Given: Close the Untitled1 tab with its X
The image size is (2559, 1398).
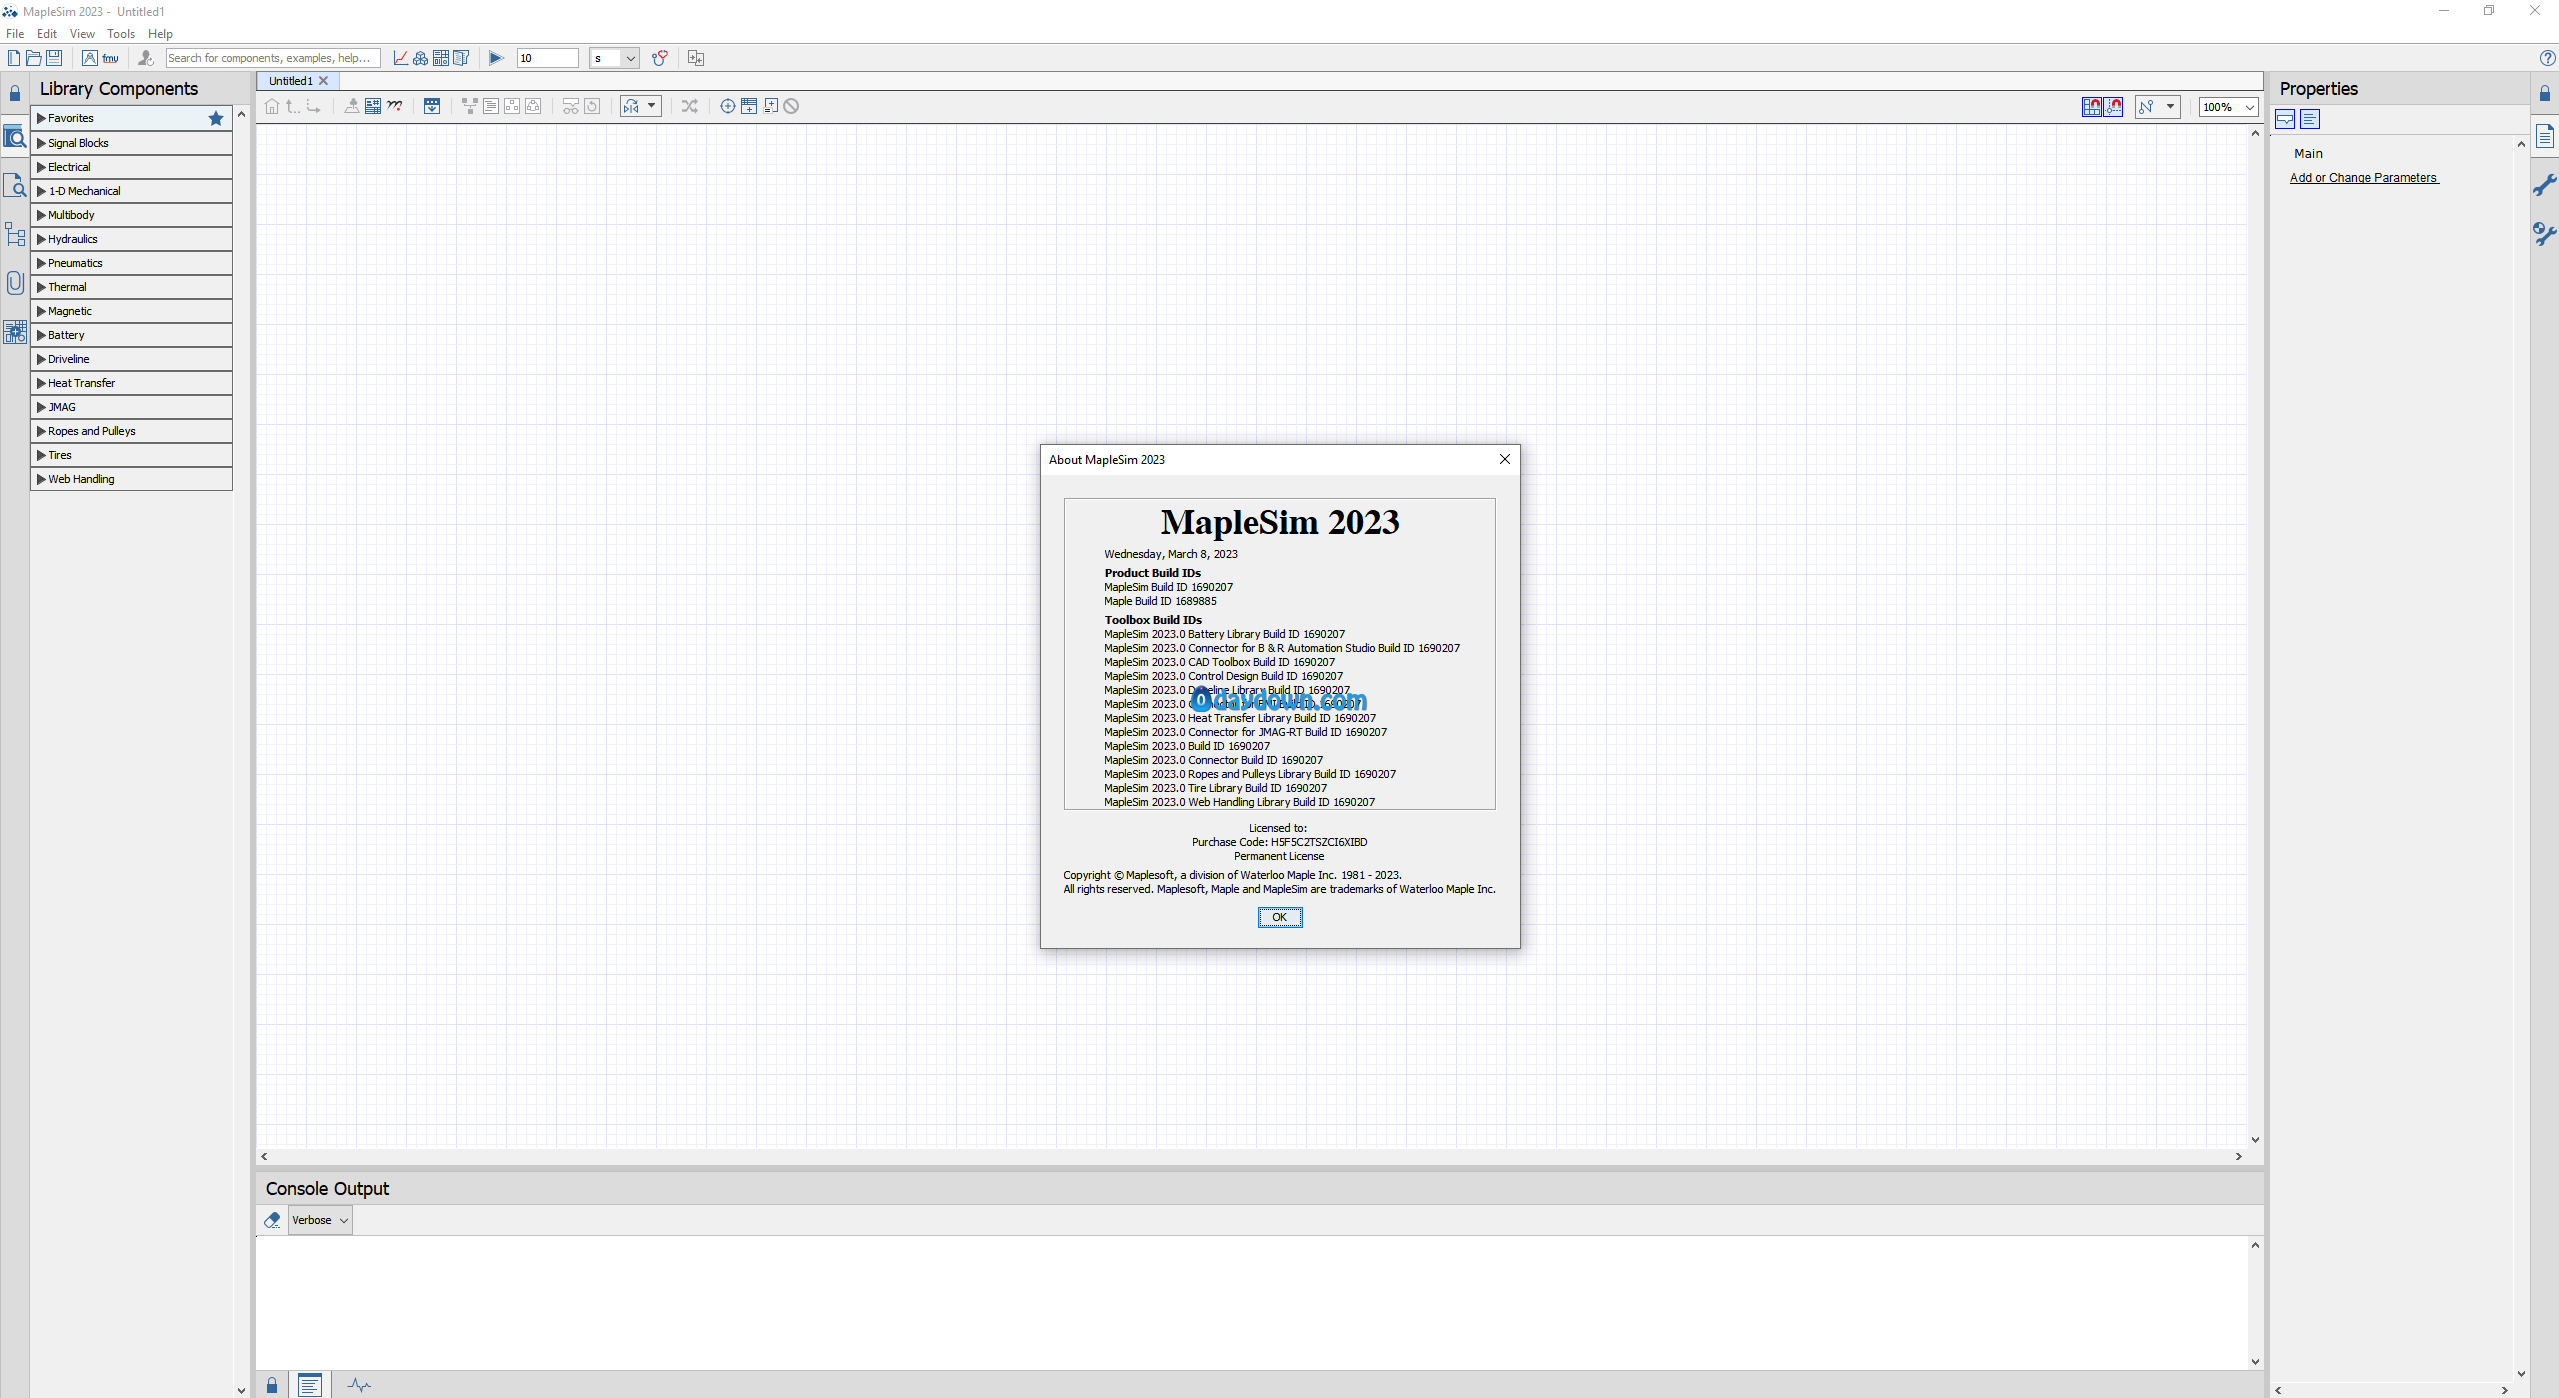Looking at the screenshot, I should [x=324, y=81].
